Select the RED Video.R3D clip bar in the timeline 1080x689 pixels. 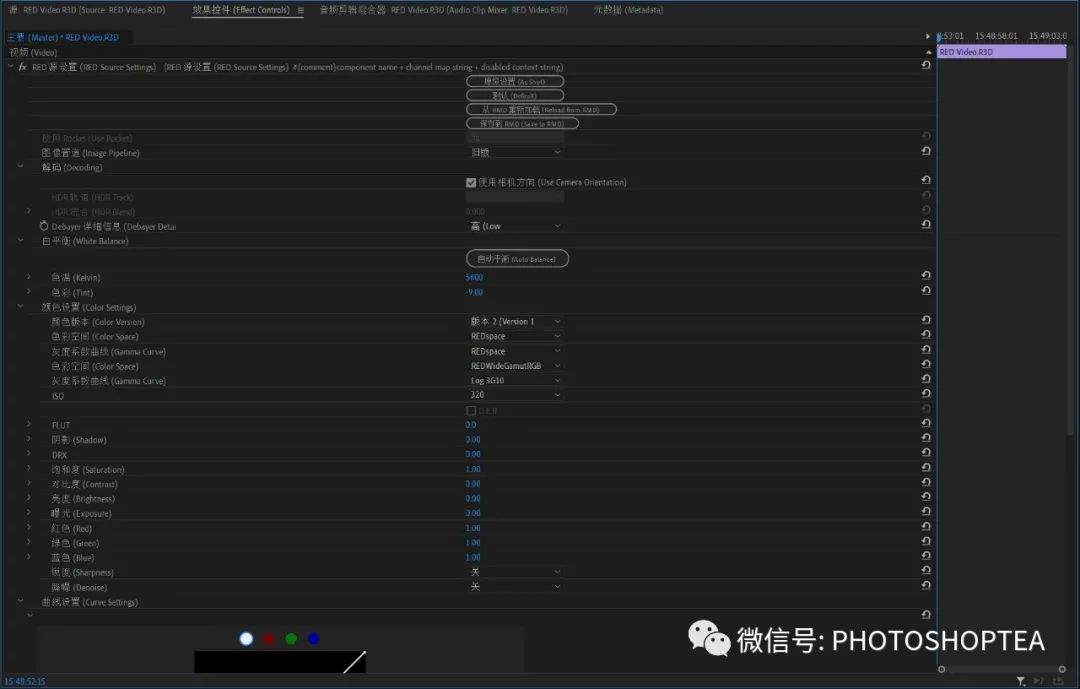1002,52
